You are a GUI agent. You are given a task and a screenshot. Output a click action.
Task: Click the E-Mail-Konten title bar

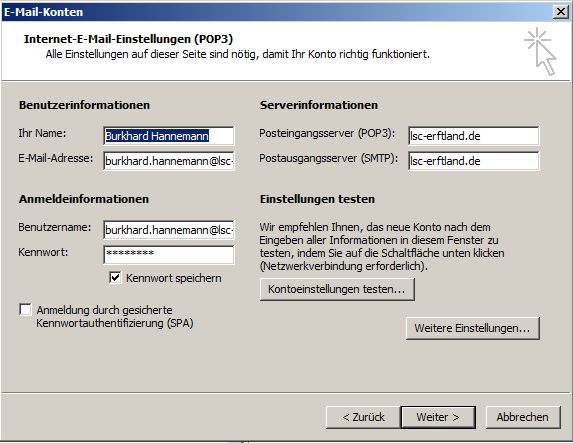pyautogui.click(x=278, y=12)
